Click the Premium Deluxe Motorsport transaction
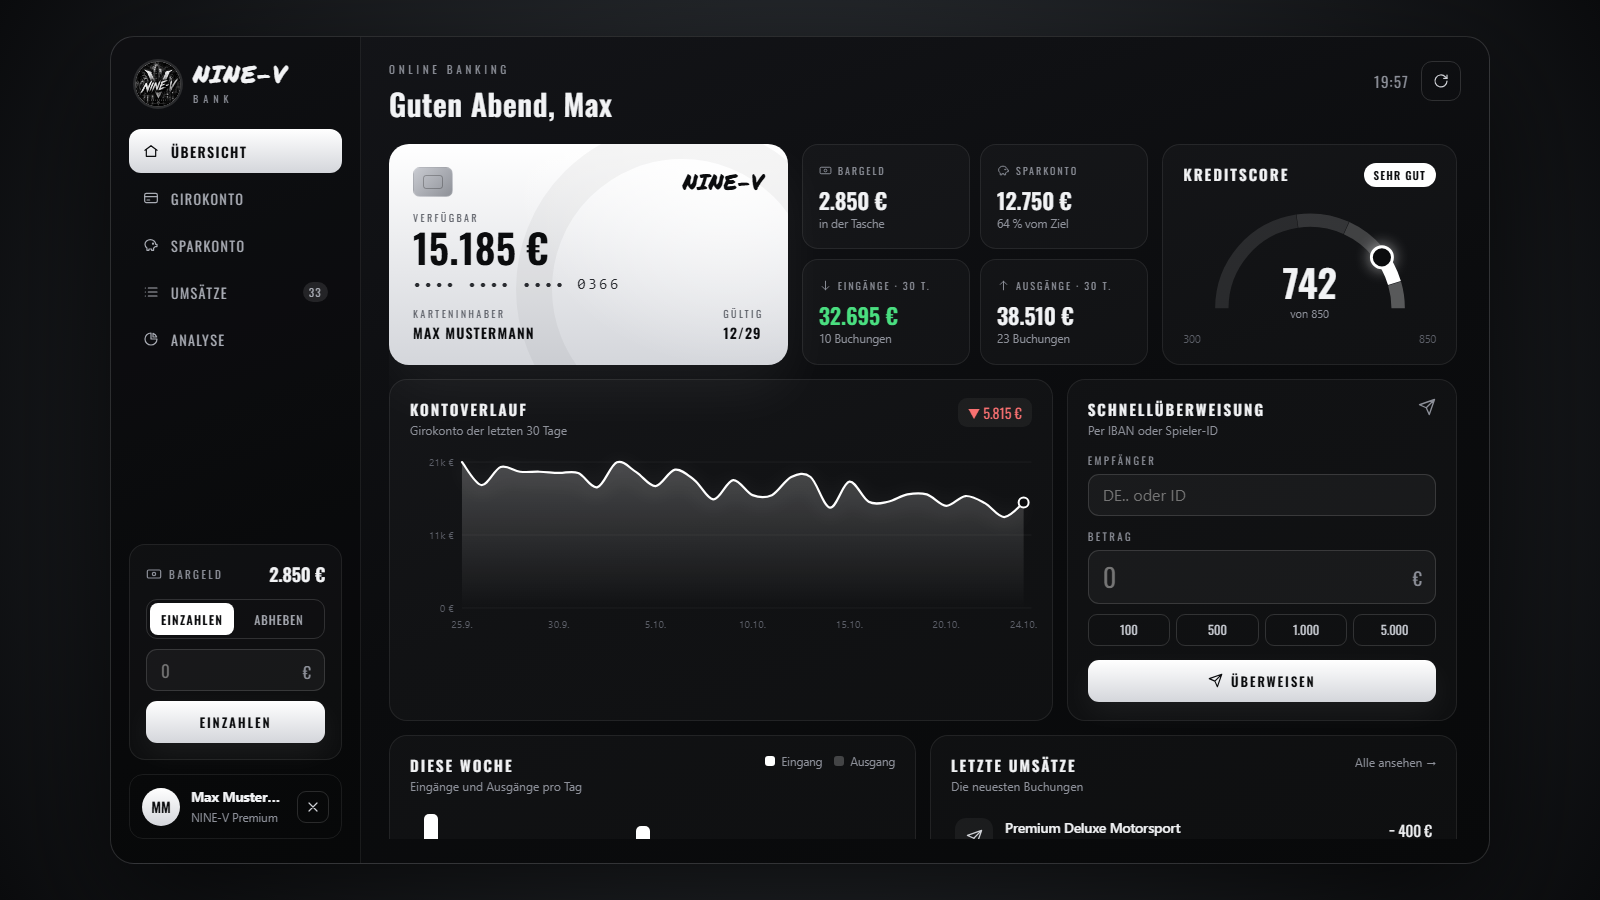Viewport: 1600px width, 900px height. click(1193, 830)
